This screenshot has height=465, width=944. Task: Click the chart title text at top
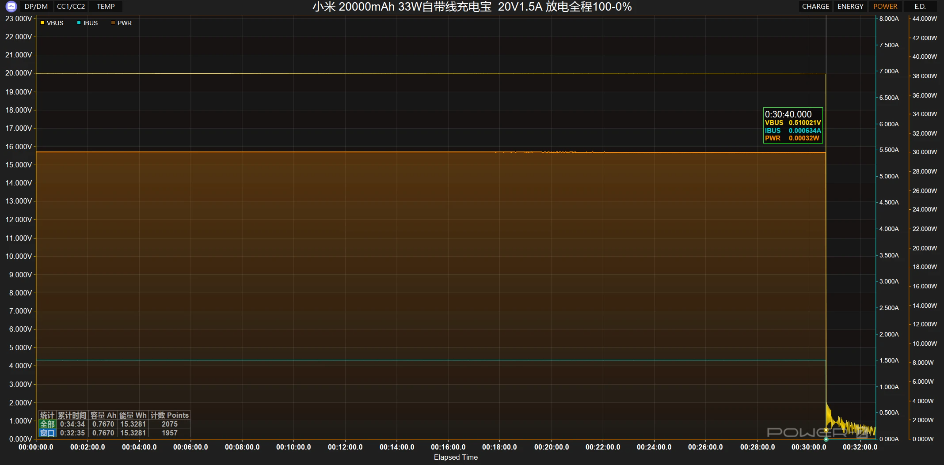(x=472, y=7)
